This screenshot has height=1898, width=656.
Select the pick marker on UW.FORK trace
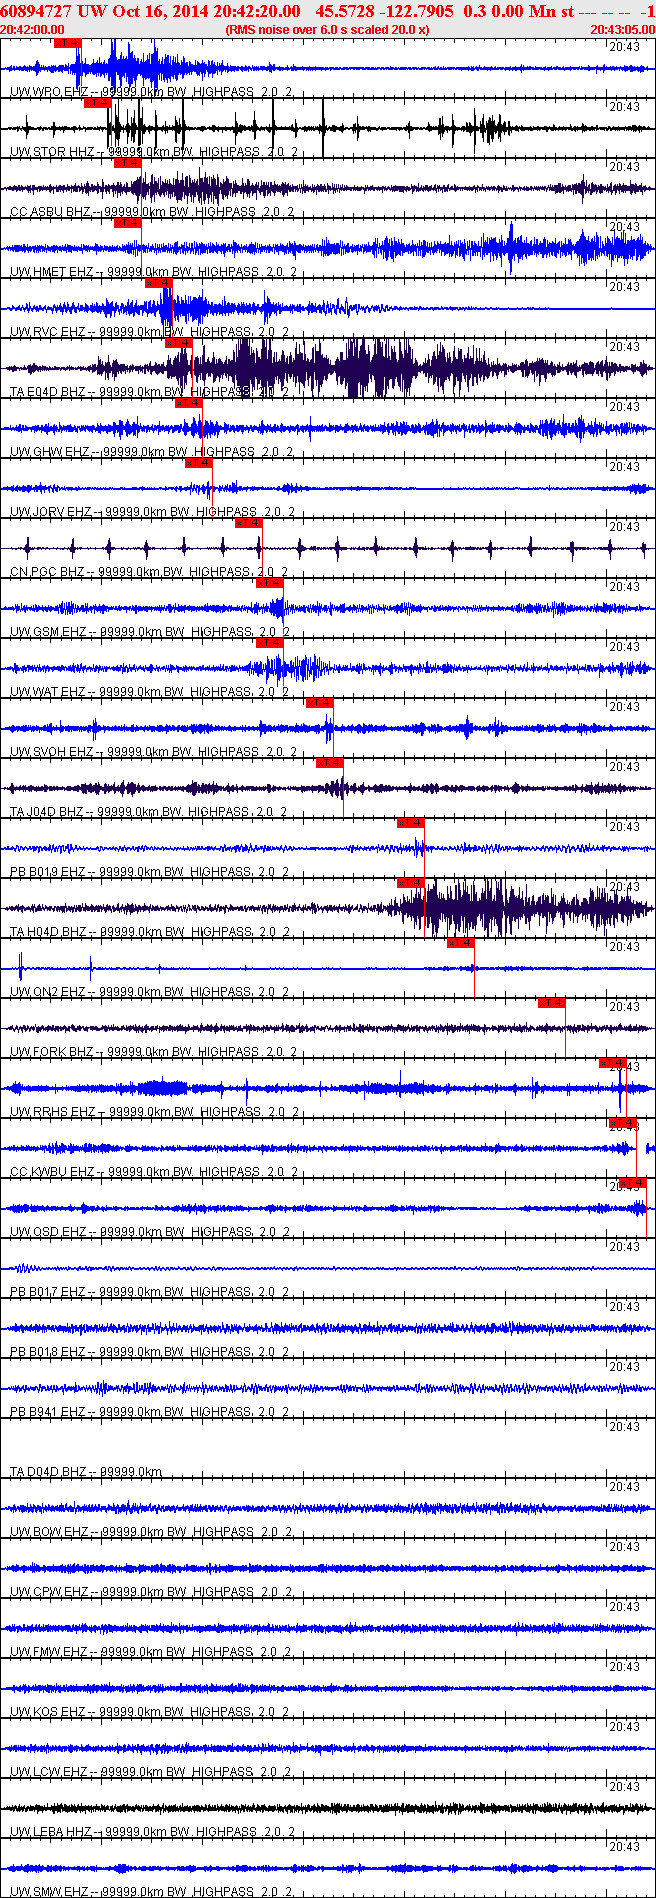[x=552, y=1003]
